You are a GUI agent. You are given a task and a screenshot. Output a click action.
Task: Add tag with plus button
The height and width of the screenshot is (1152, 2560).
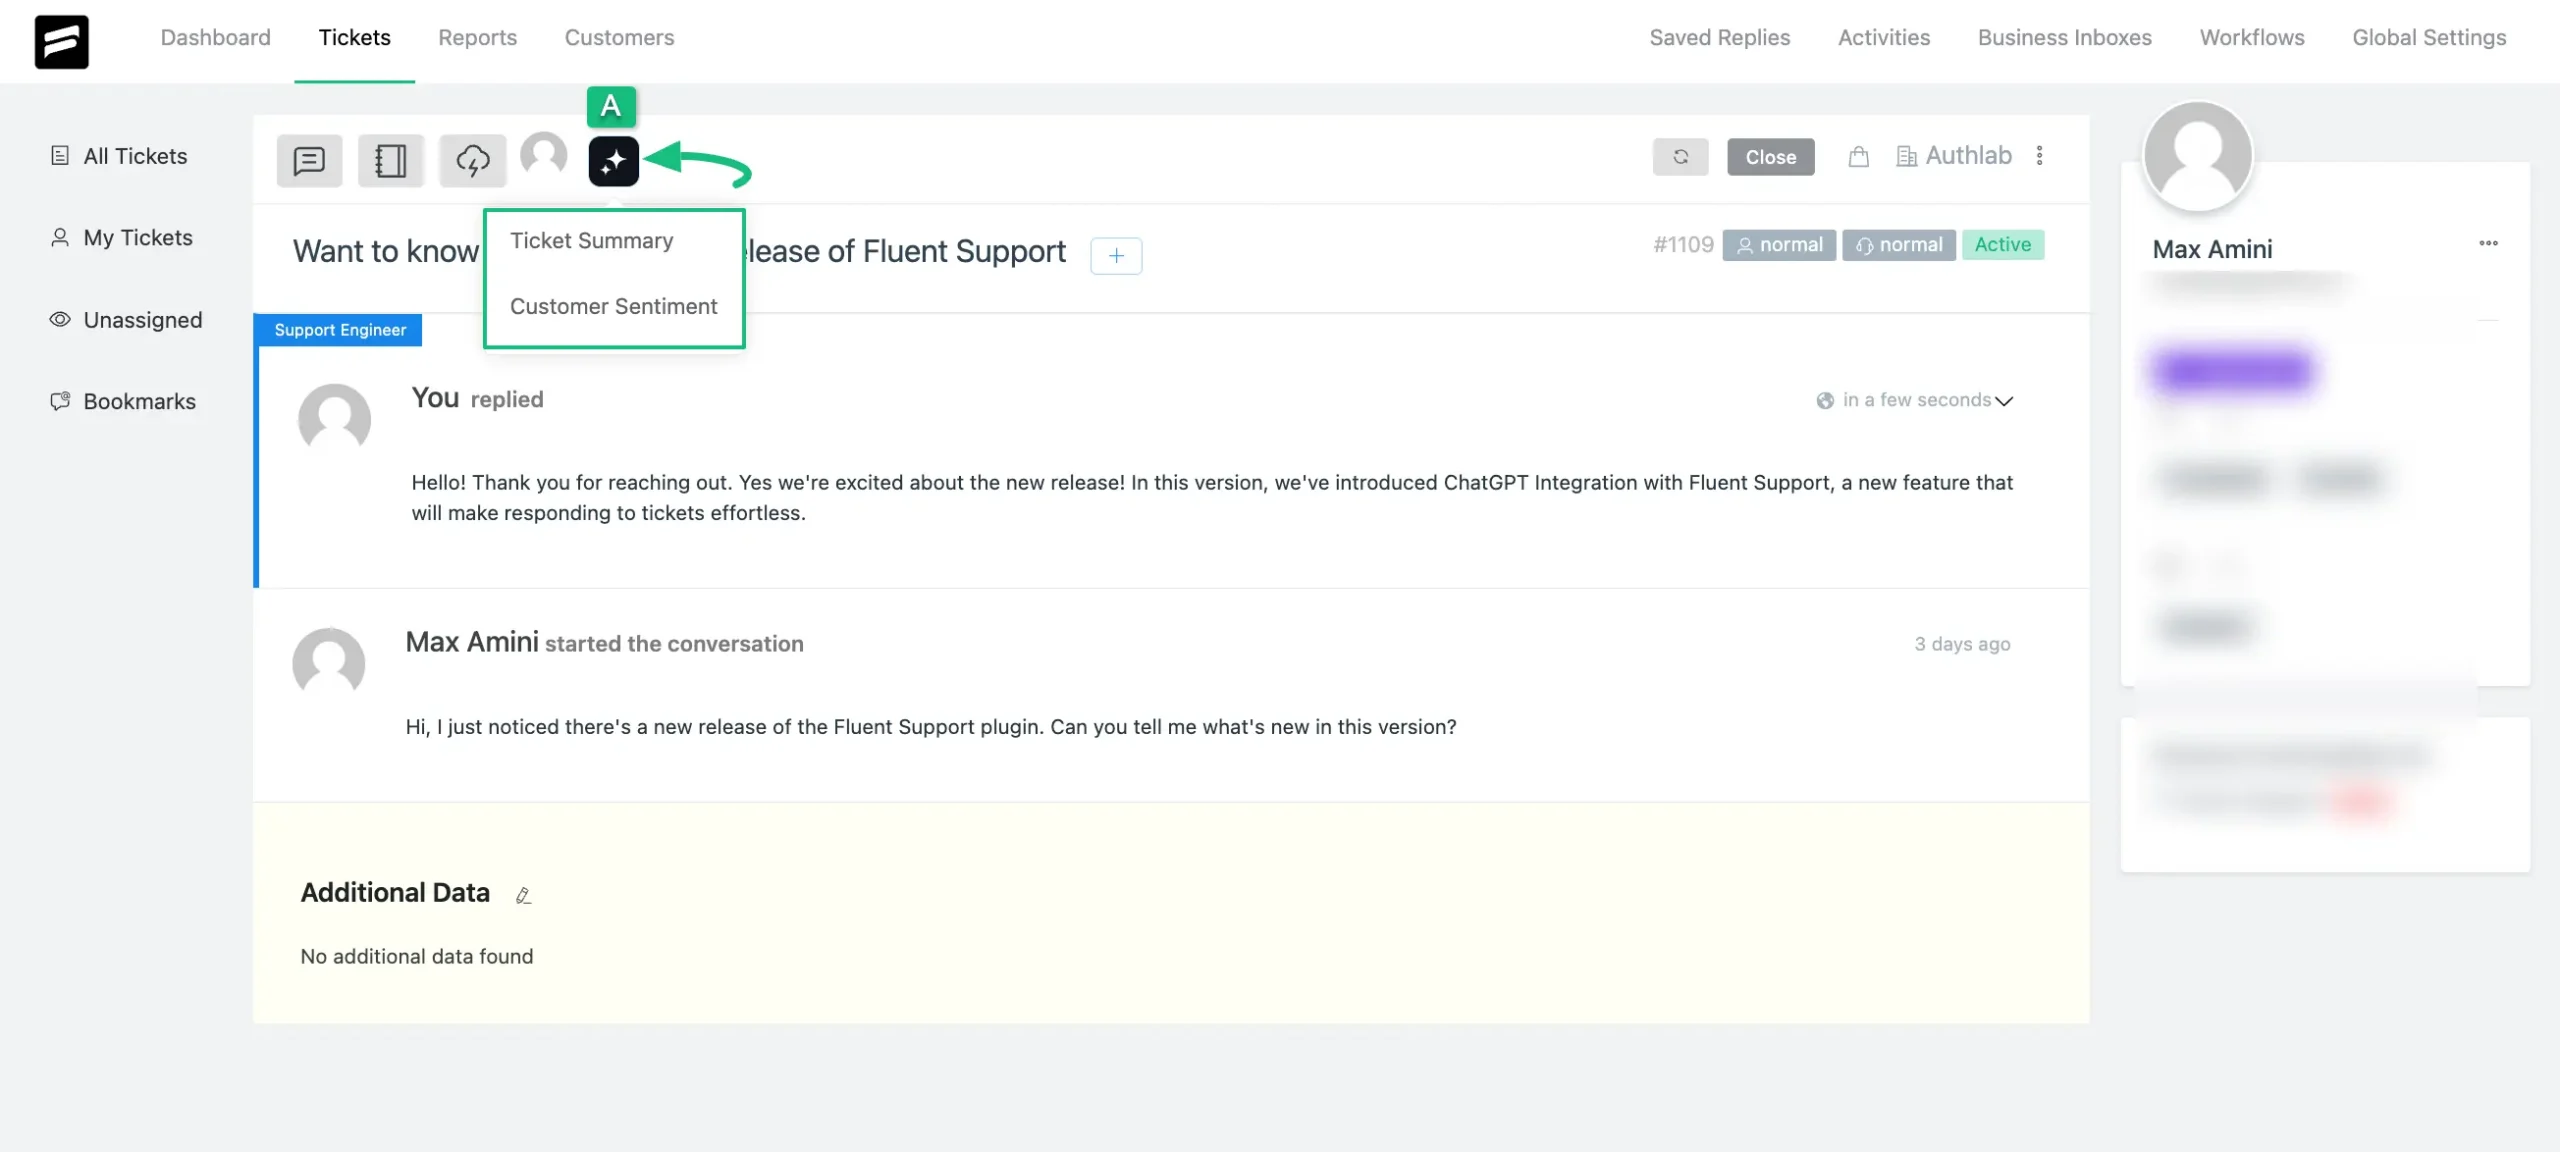pyautogui.click(x=1116, y=255)
